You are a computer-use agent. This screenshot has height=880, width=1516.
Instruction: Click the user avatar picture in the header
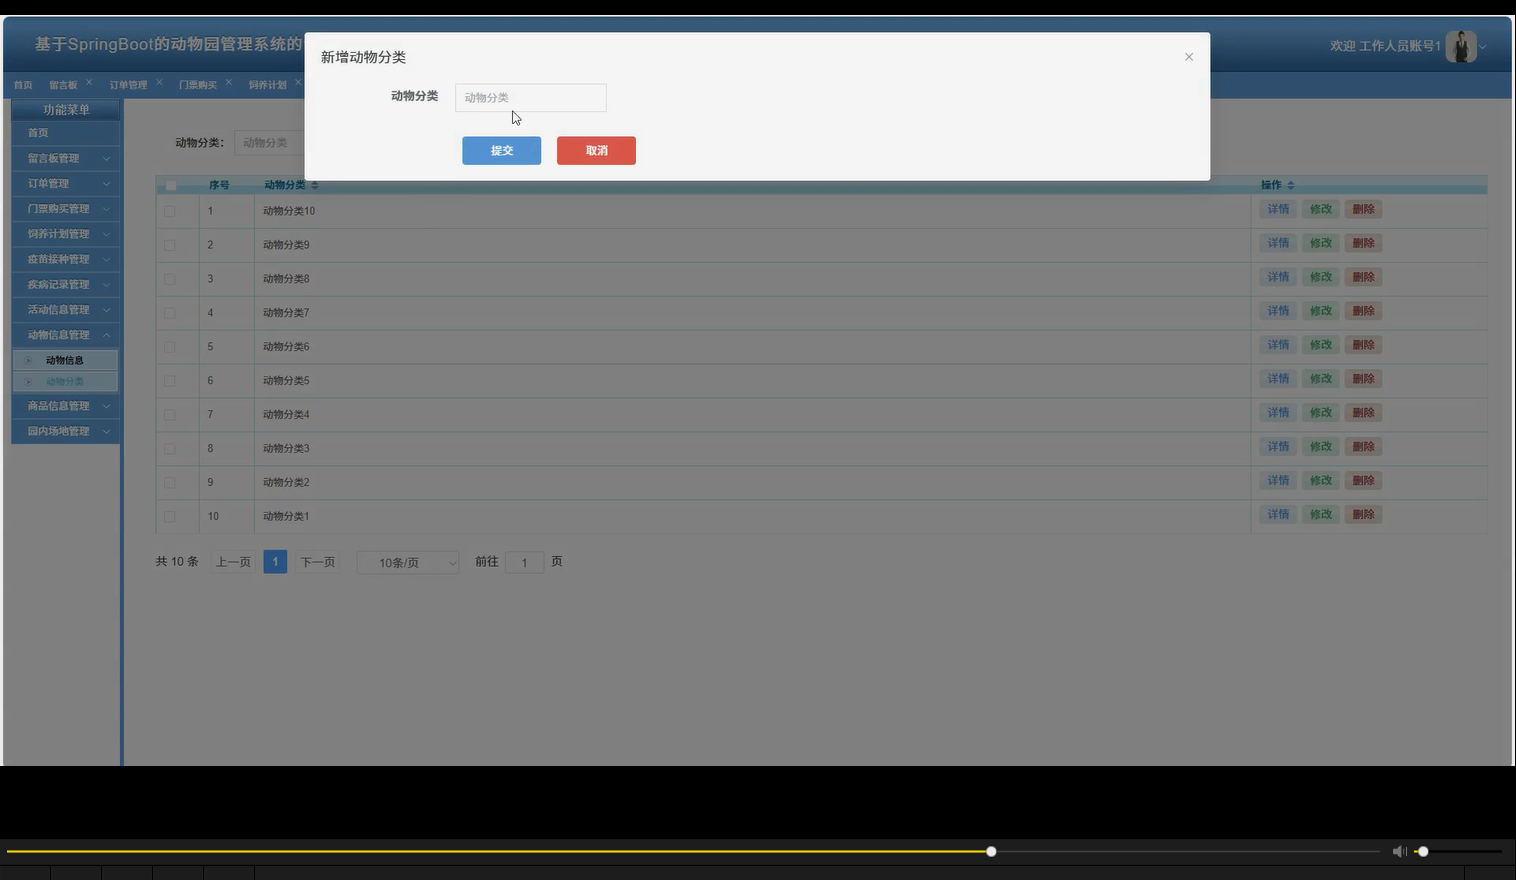click(1461, 46)
